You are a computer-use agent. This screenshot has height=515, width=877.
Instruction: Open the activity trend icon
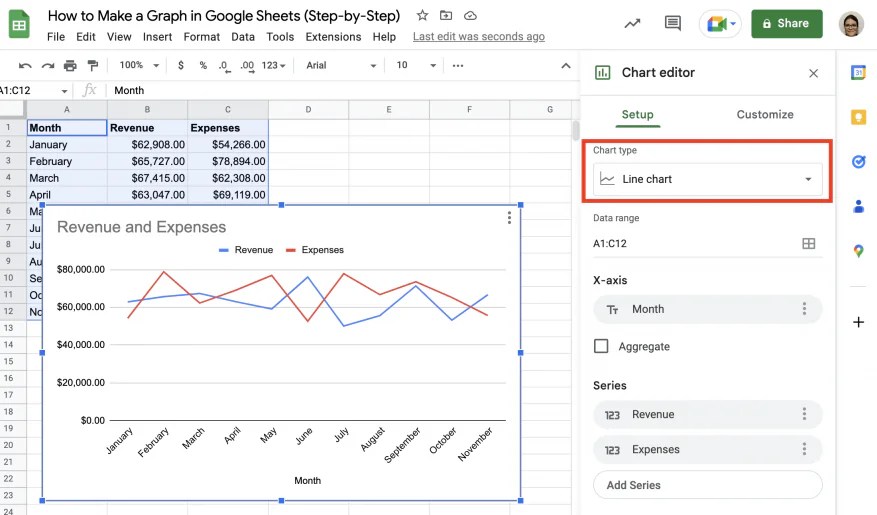click(x=633, y=23)
